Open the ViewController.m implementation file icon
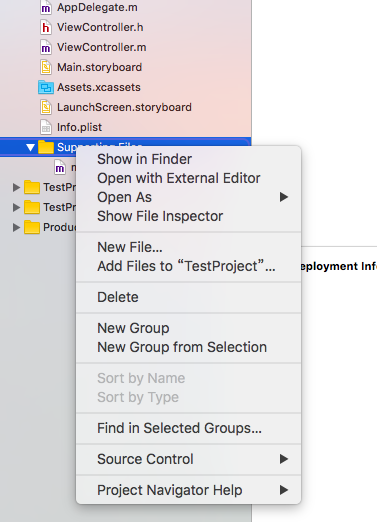This screenshot has height=522, width=377. click(x=46, y=47)
